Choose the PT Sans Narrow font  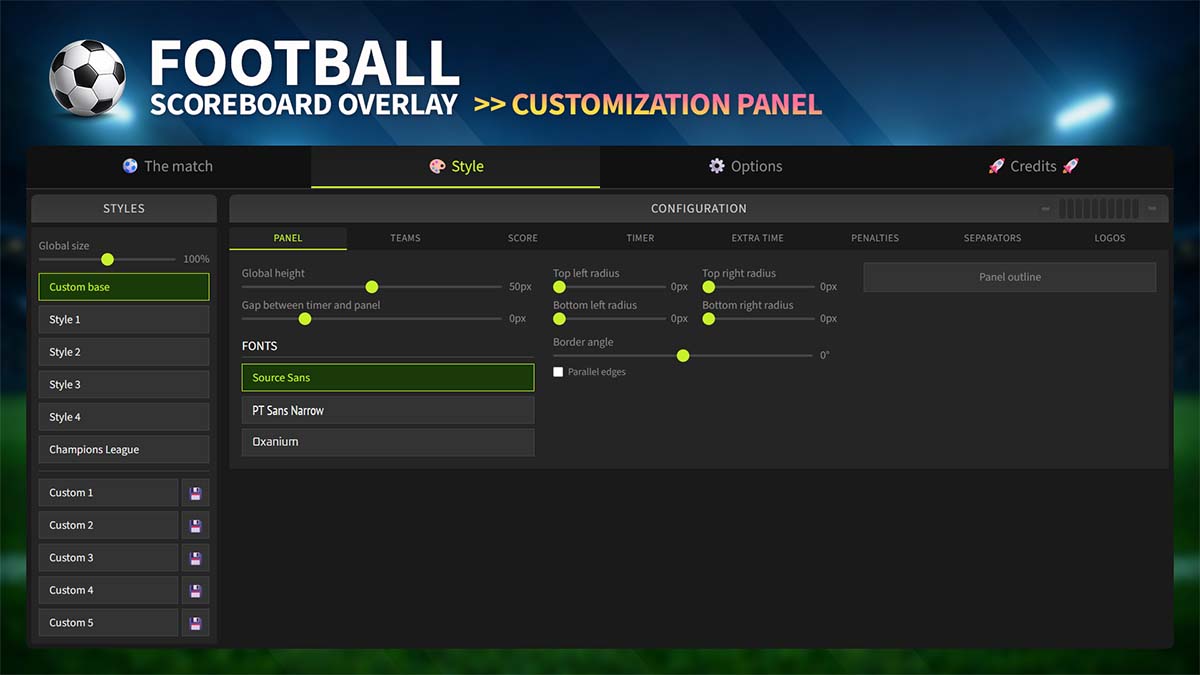(388, 410)
